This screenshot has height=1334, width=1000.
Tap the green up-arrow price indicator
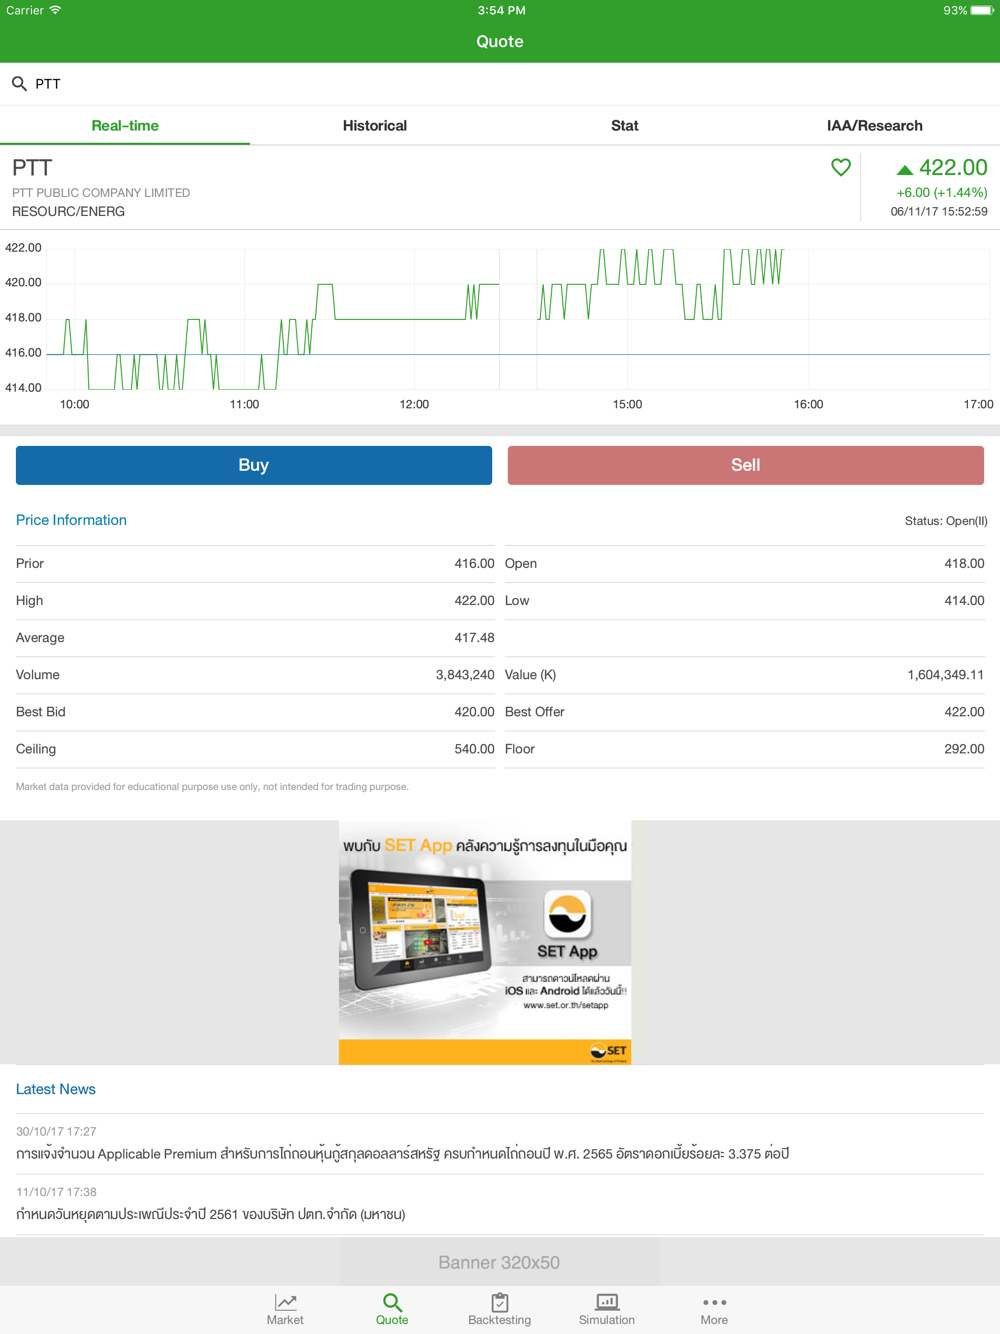coord(905,170)
